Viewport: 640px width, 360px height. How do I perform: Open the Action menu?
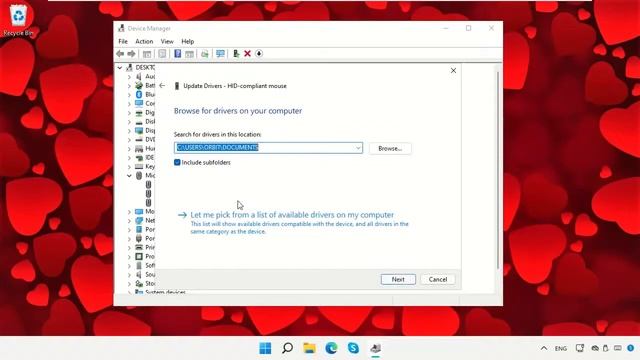tap(144, 41)
